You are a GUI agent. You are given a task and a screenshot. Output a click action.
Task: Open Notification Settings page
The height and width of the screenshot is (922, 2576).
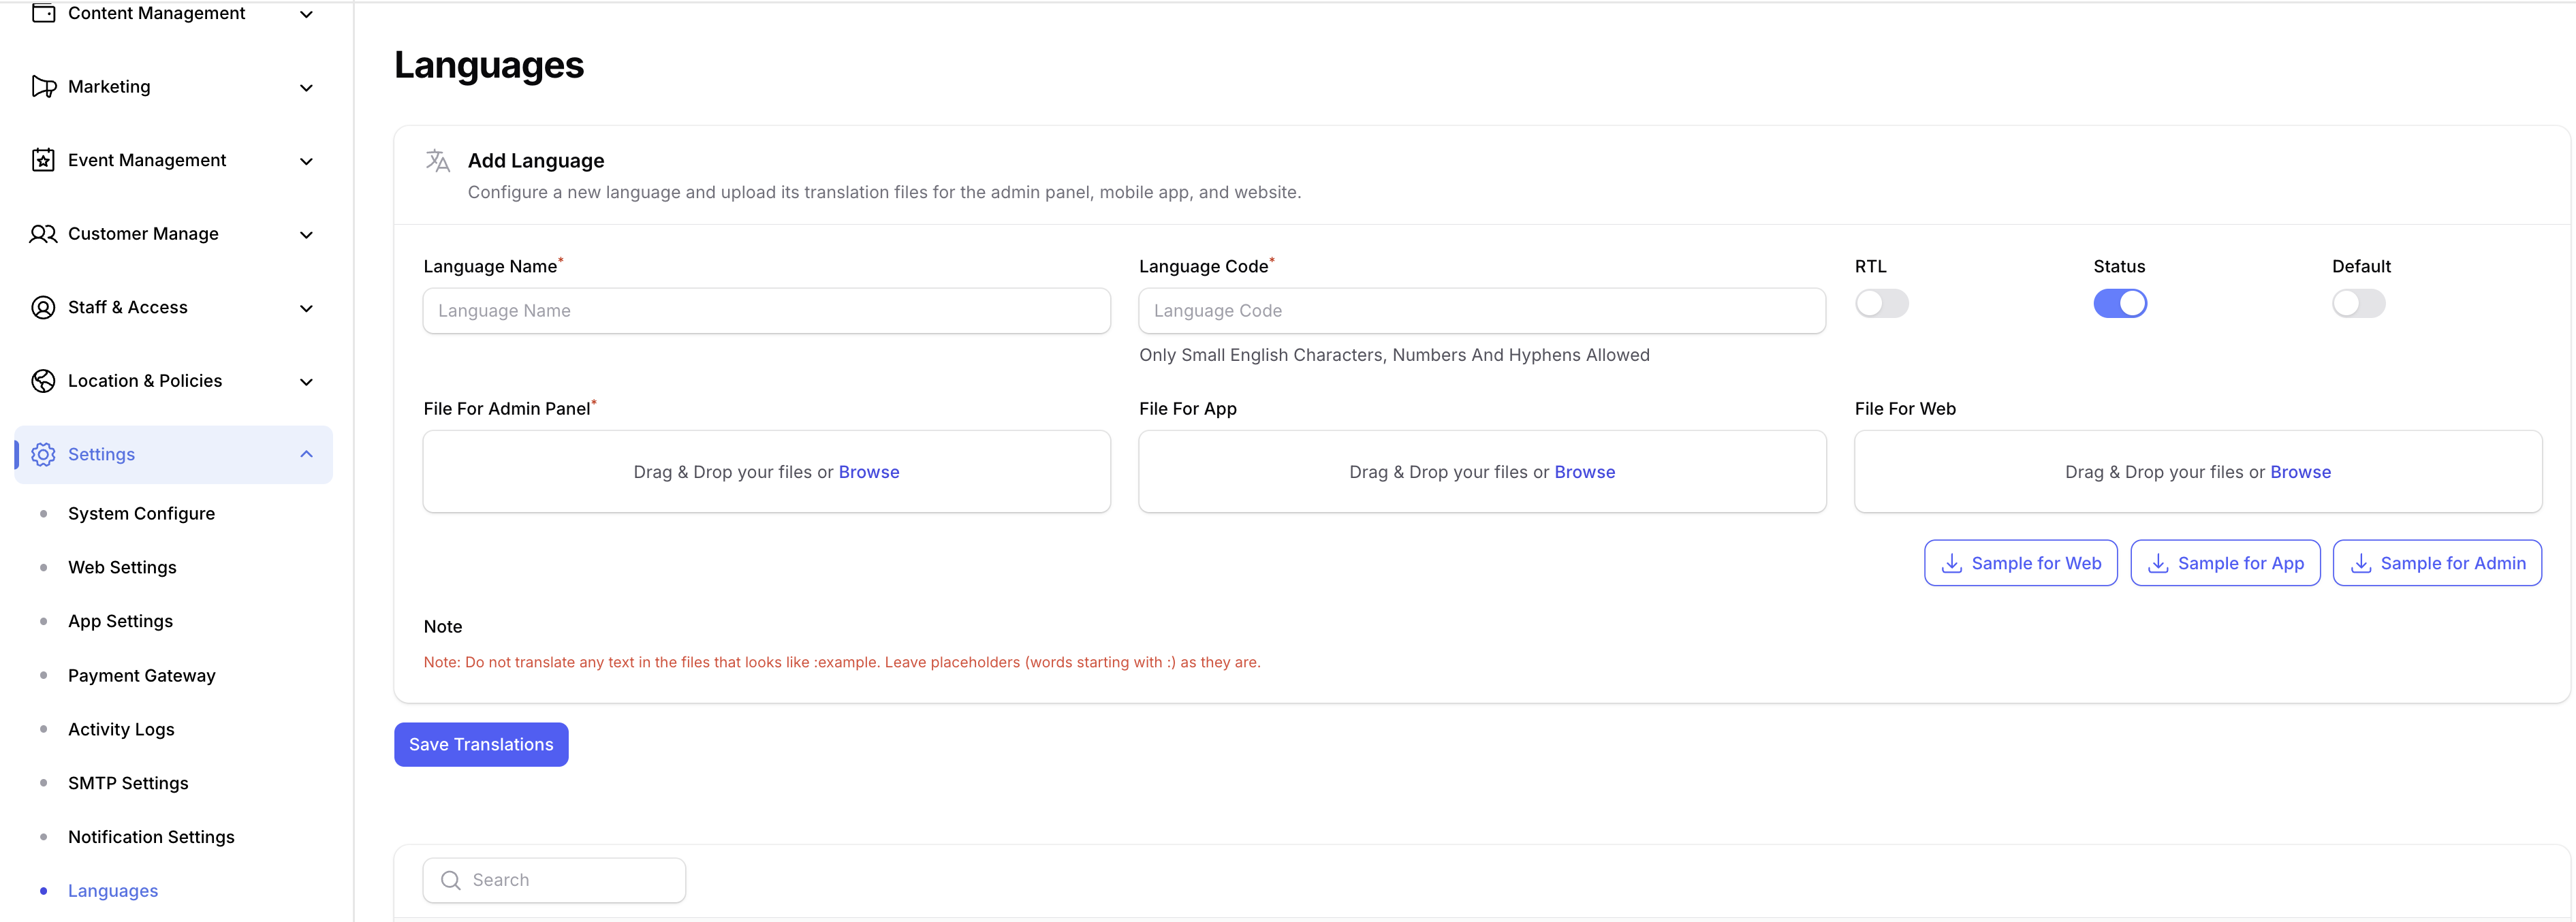(x=151, y=837)
